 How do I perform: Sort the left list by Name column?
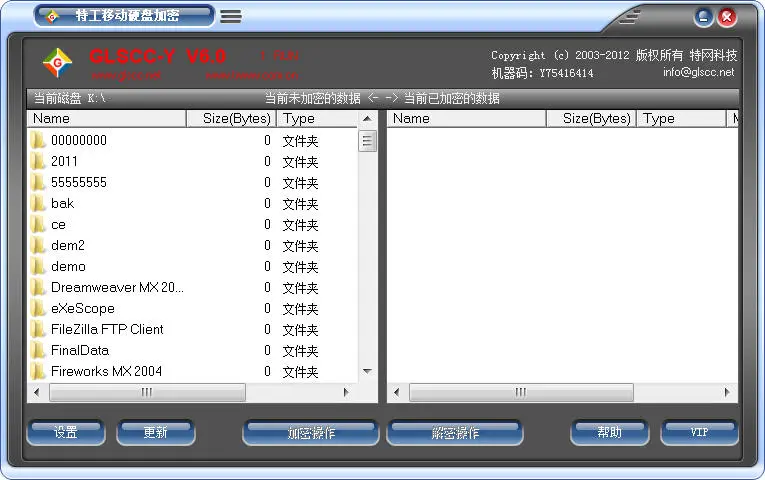click(106, 118)
